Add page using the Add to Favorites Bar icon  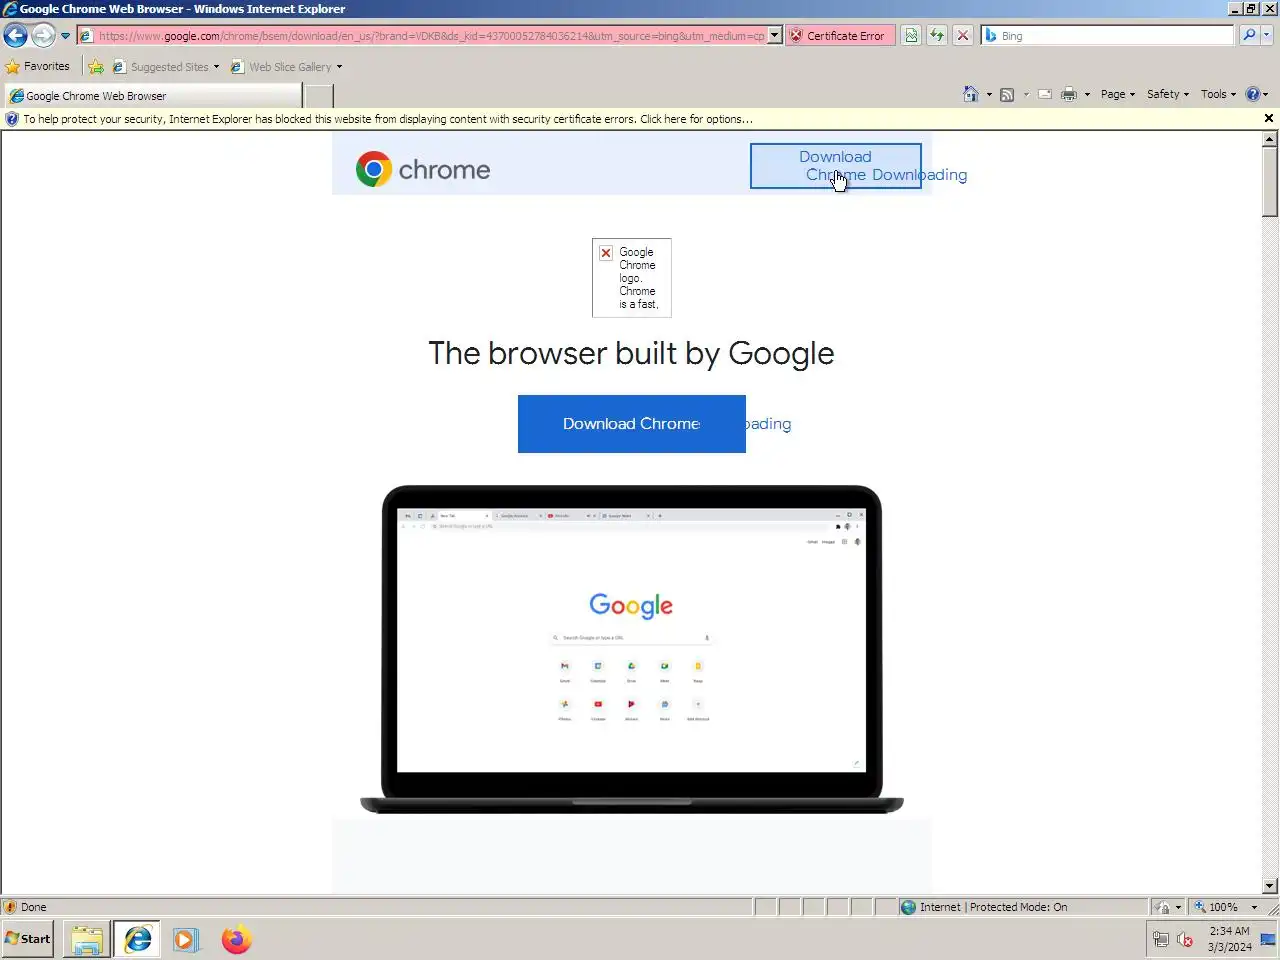click(x=96, y=67)
